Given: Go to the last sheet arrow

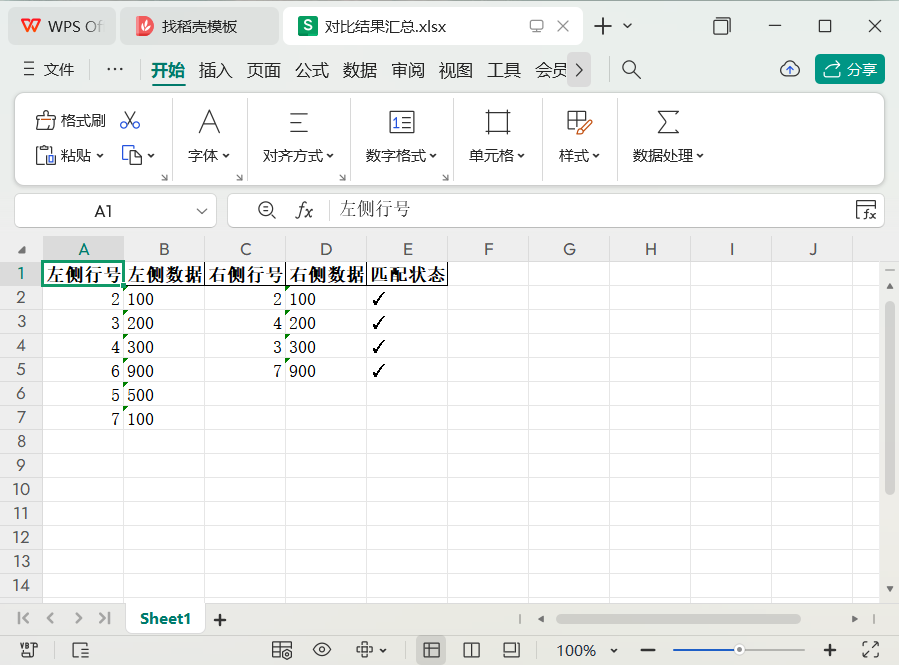Looking at the screenshot, I should pyautogui.click(x=104, y=618).
